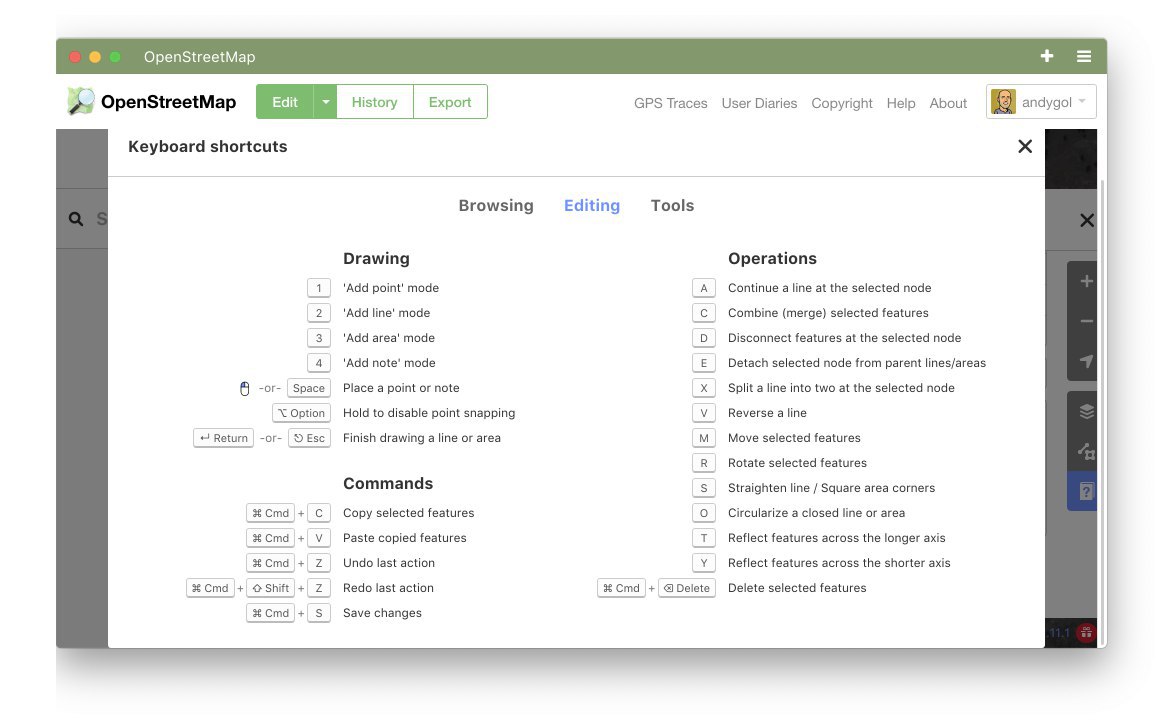The width and height of the screenshot is (1163, 722).
Task: Open the Copyright page
Action: (x=842, y=103)
